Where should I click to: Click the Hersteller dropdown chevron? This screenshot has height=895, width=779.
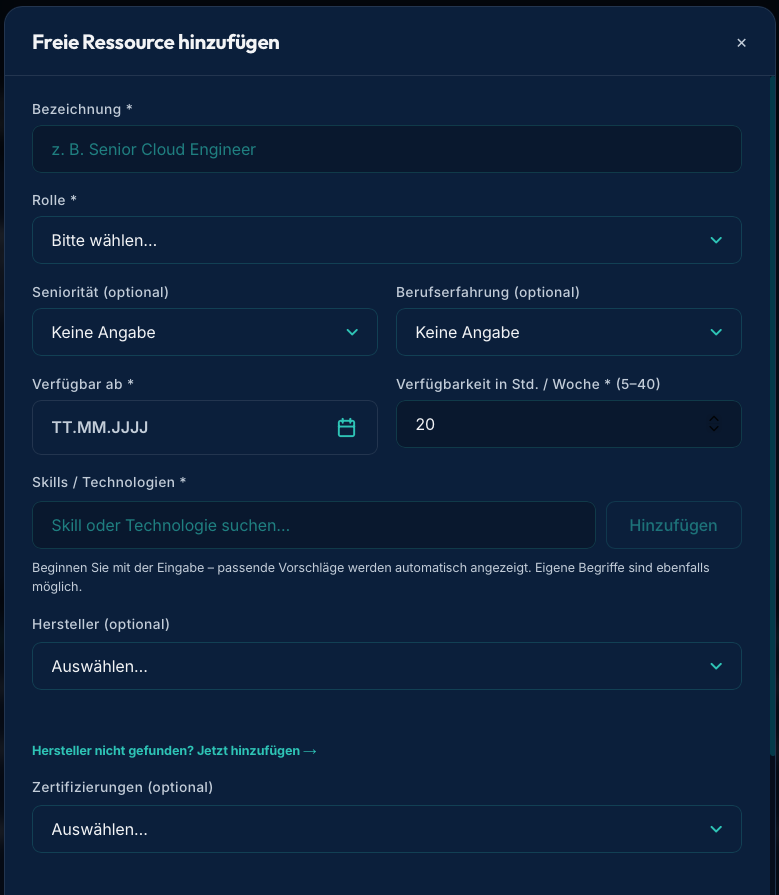pyautogui.click(x=716, y=666)
